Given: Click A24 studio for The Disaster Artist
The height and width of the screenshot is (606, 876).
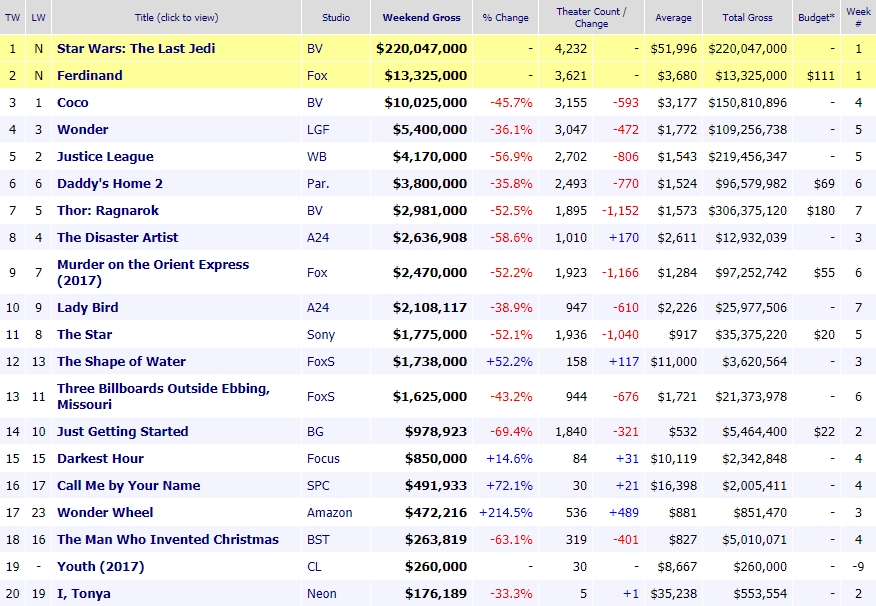Looking at the screenshot, I should [318, 237].
